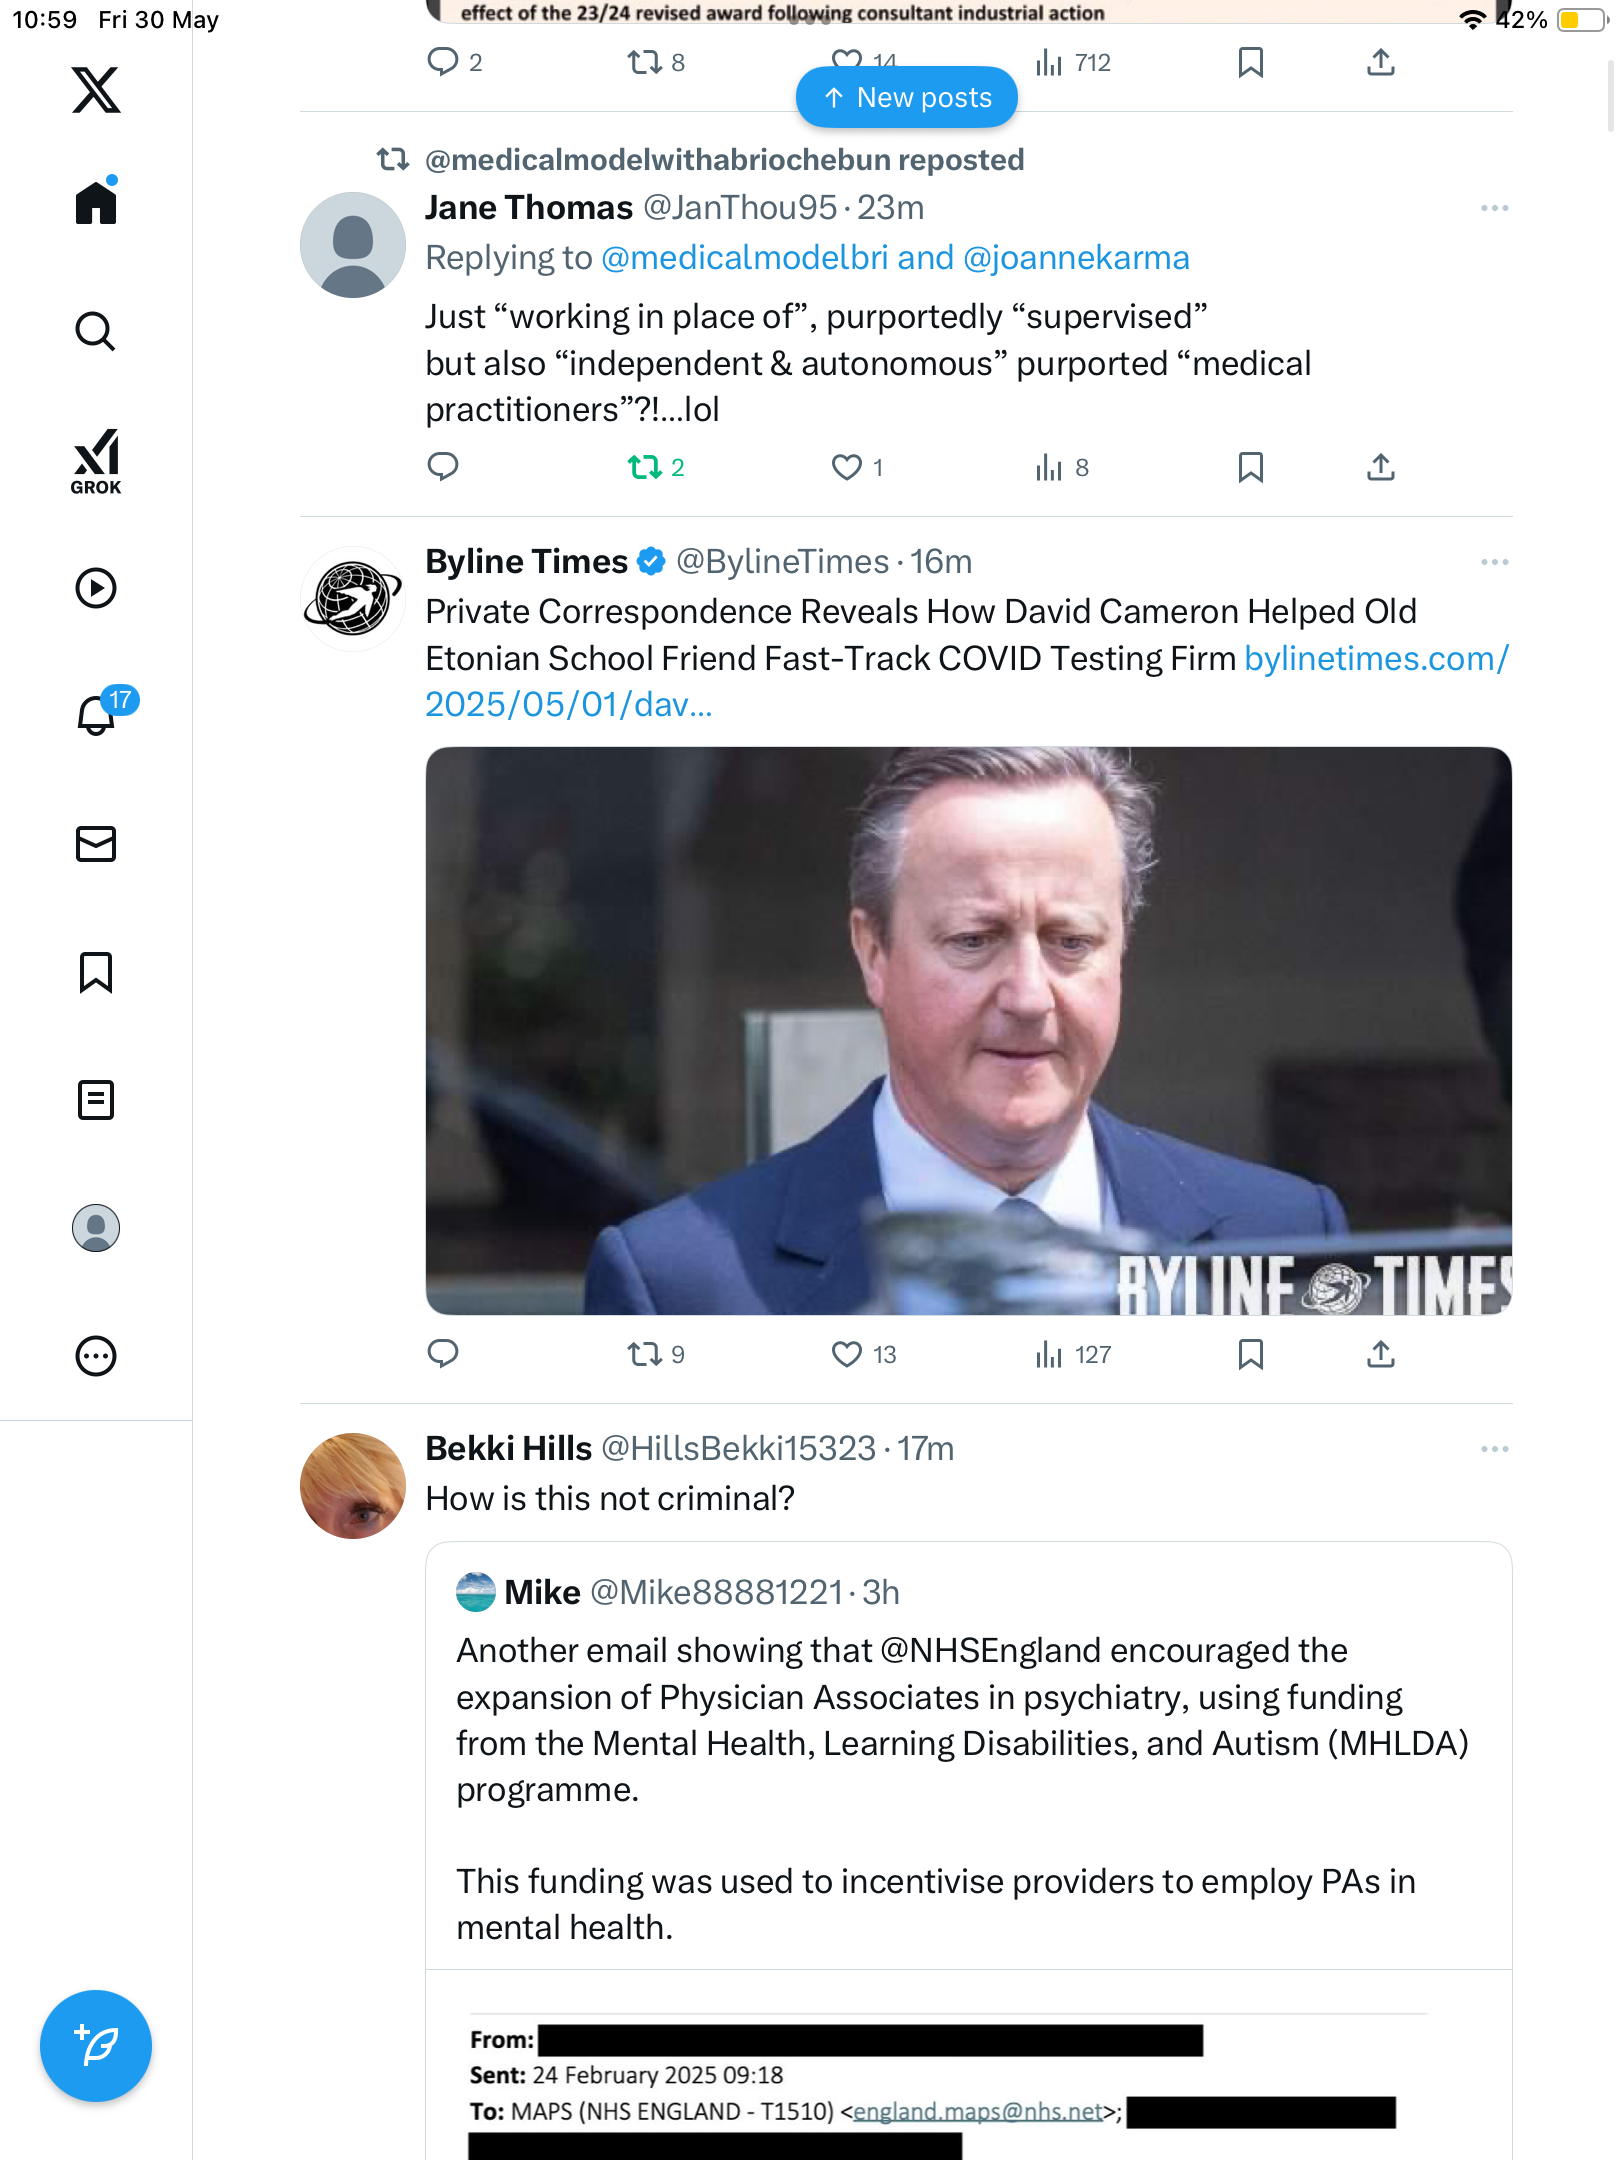Open the video play tab icon
Image resolution: width=1620 pixels, height=2160 pixels.
pos(96,588)
